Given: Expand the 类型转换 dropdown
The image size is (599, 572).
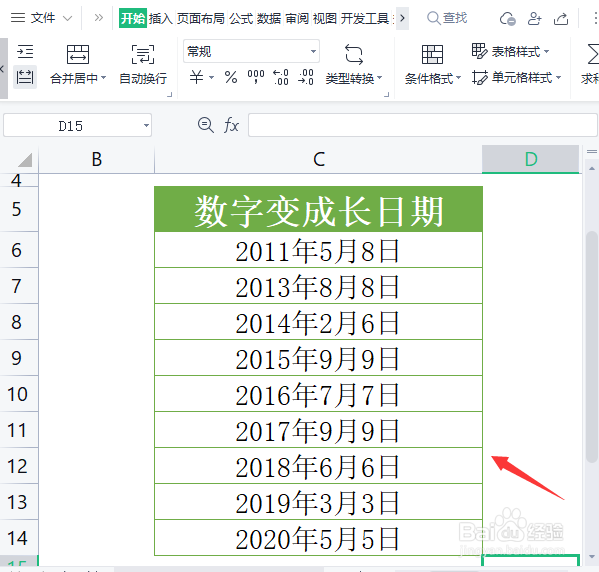Looking at the screenshot, I should 380,78.
